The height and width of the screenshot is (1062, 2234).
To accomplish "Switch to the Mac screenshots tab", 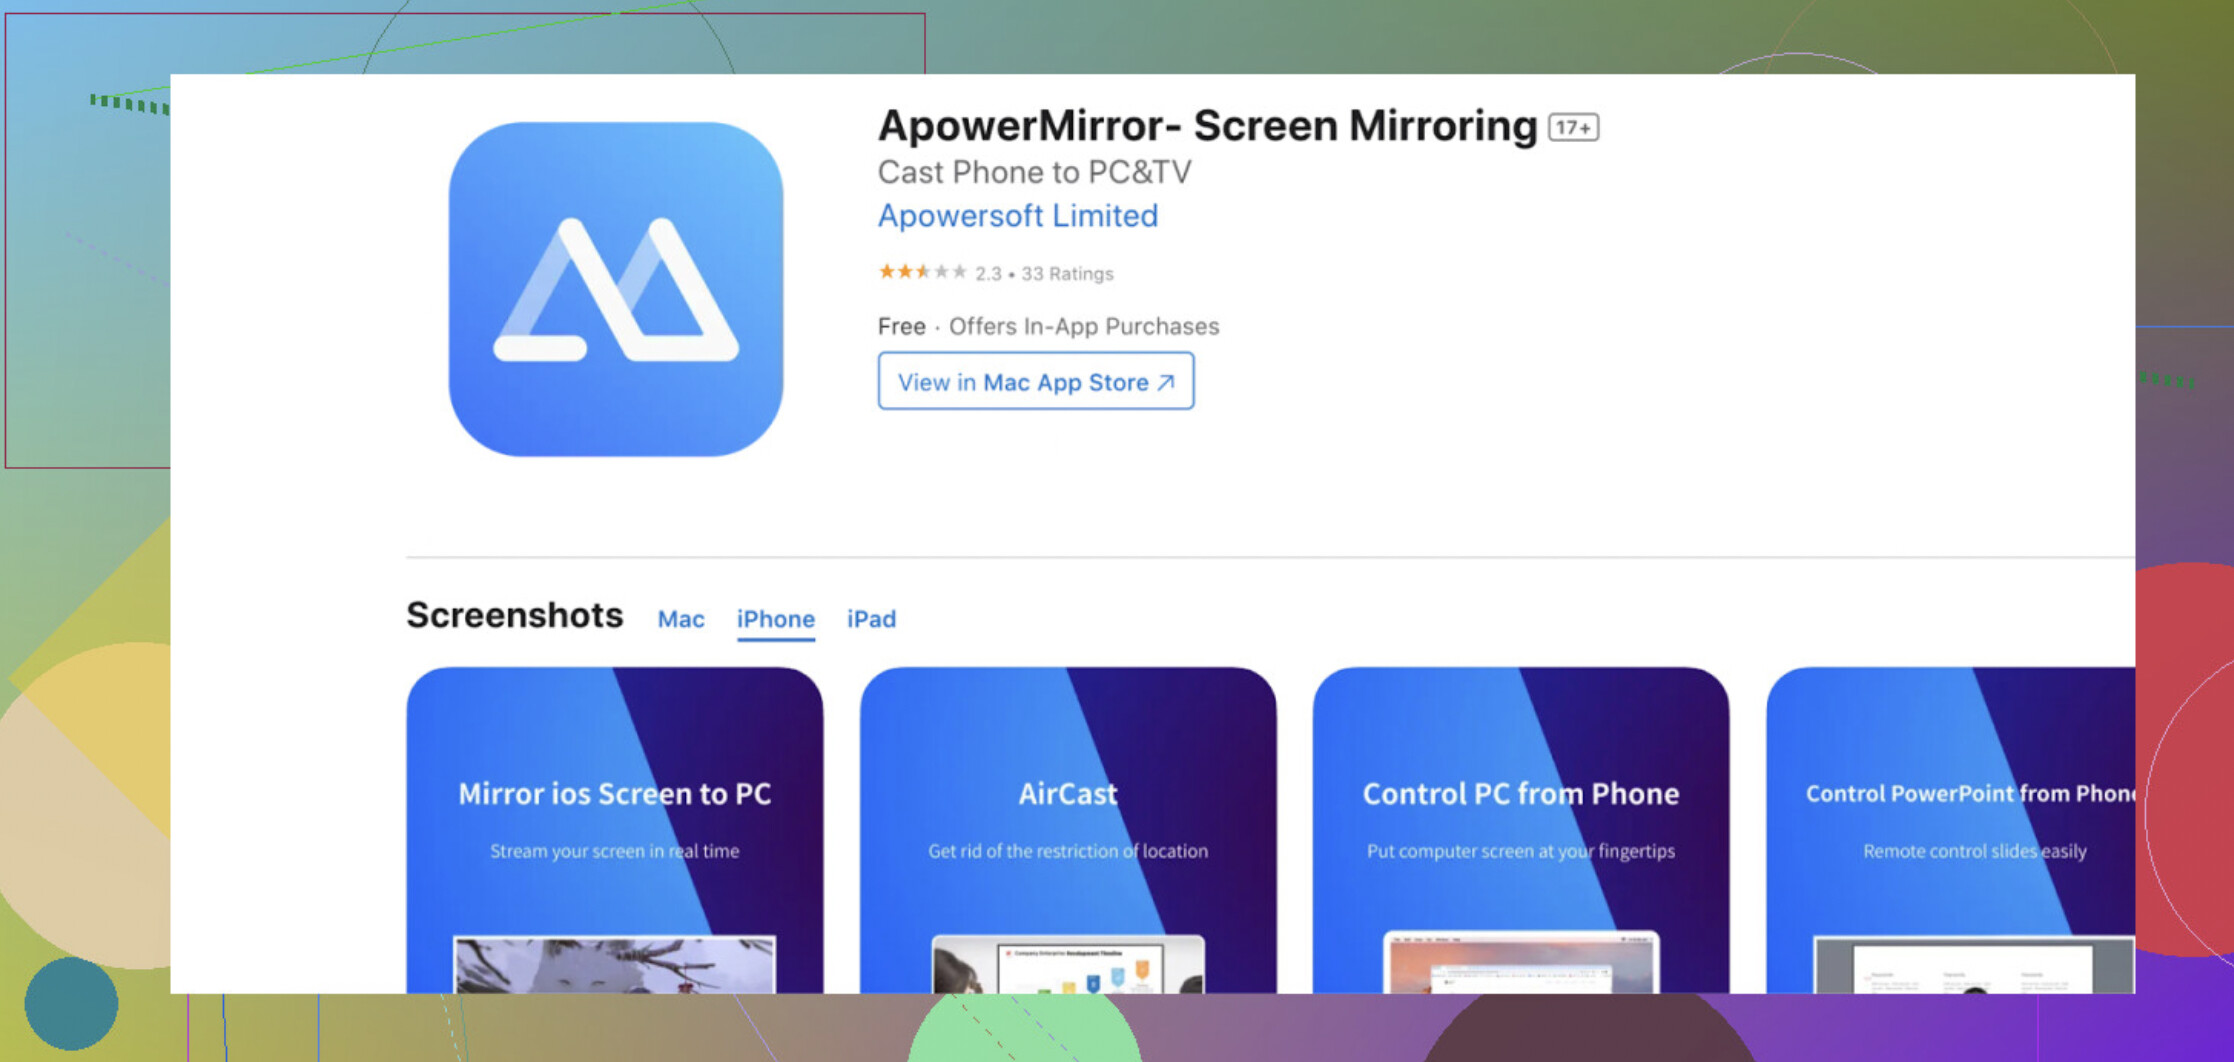I will (681, 619).
